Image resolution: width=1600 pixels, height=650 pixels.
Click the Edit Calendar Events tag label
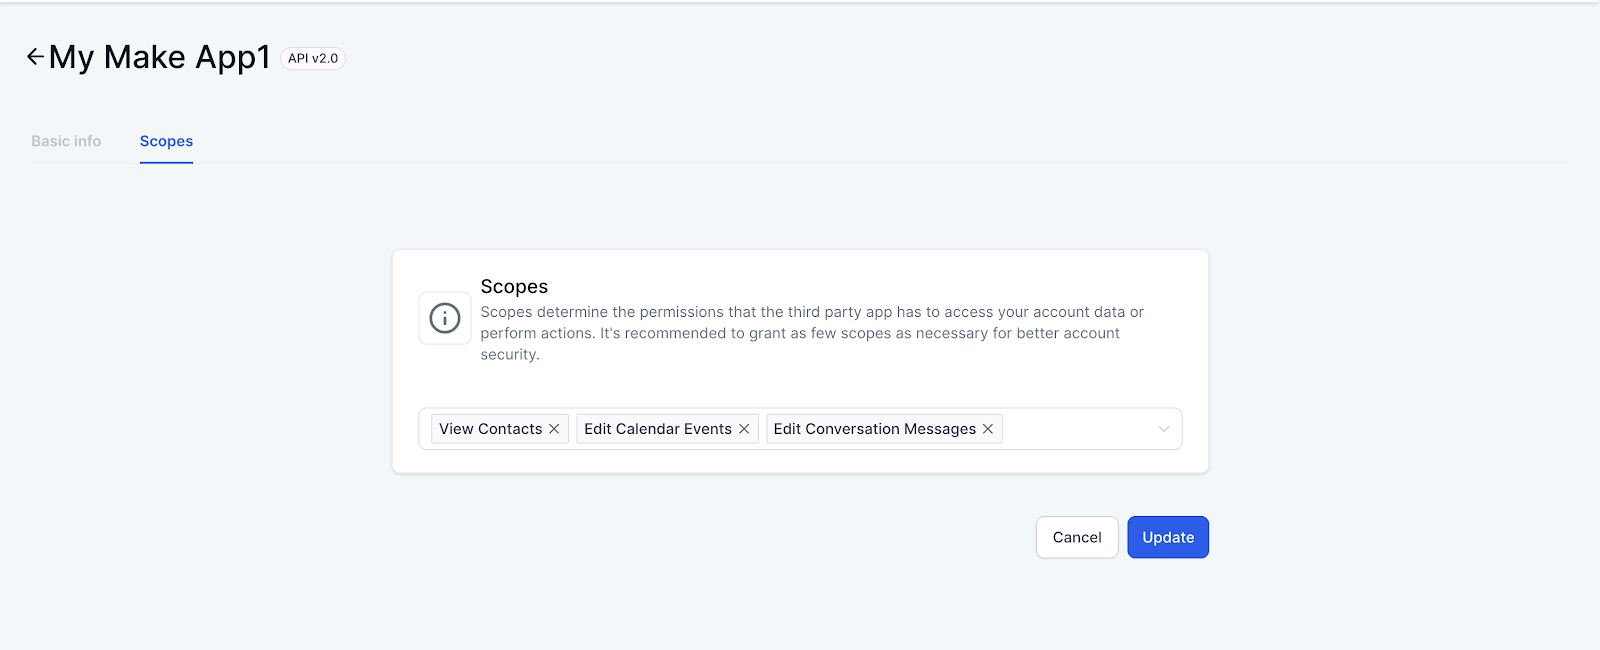(x=658, y=429)
